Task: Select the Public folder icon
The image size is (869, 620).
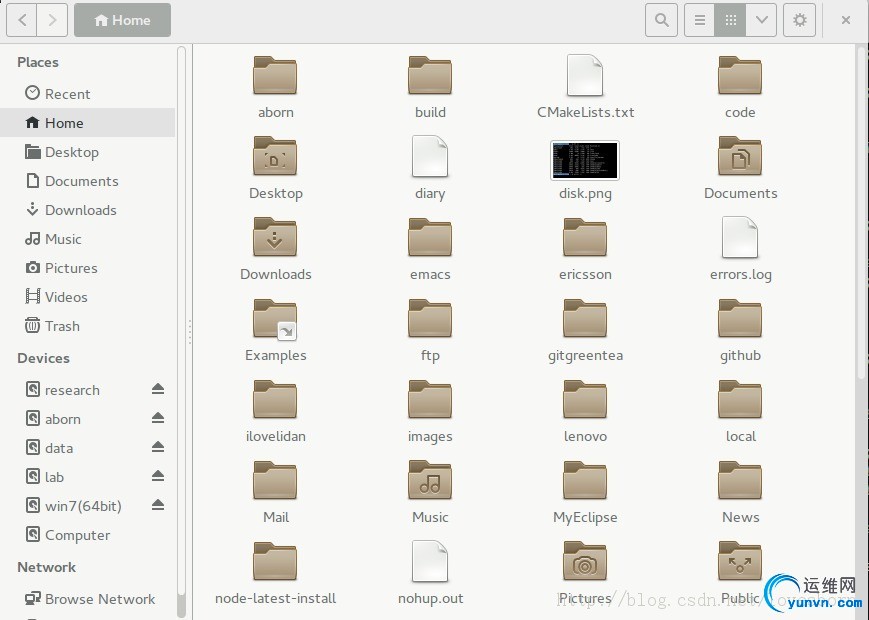Action: 740,561
